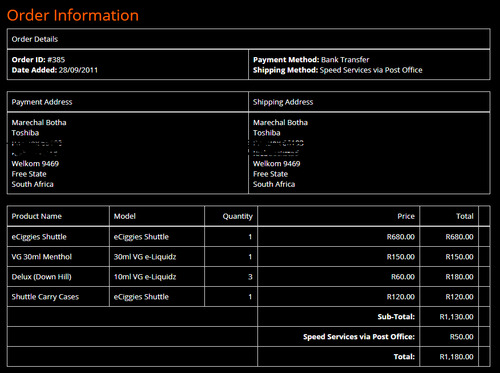The image size is (500, 373).
Task: Click the Welkom 9469 line in payment address
Action: [x=35, y=164]
